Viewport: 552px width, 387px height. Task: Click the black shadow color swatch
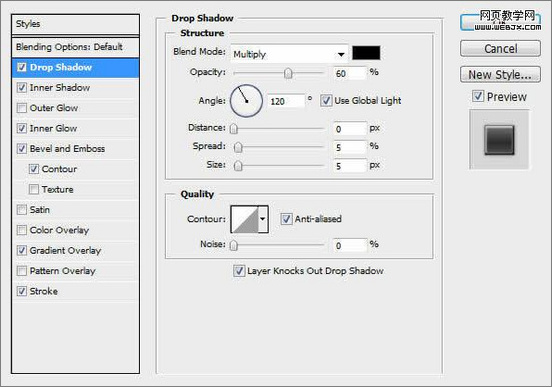tap(366, 53)
